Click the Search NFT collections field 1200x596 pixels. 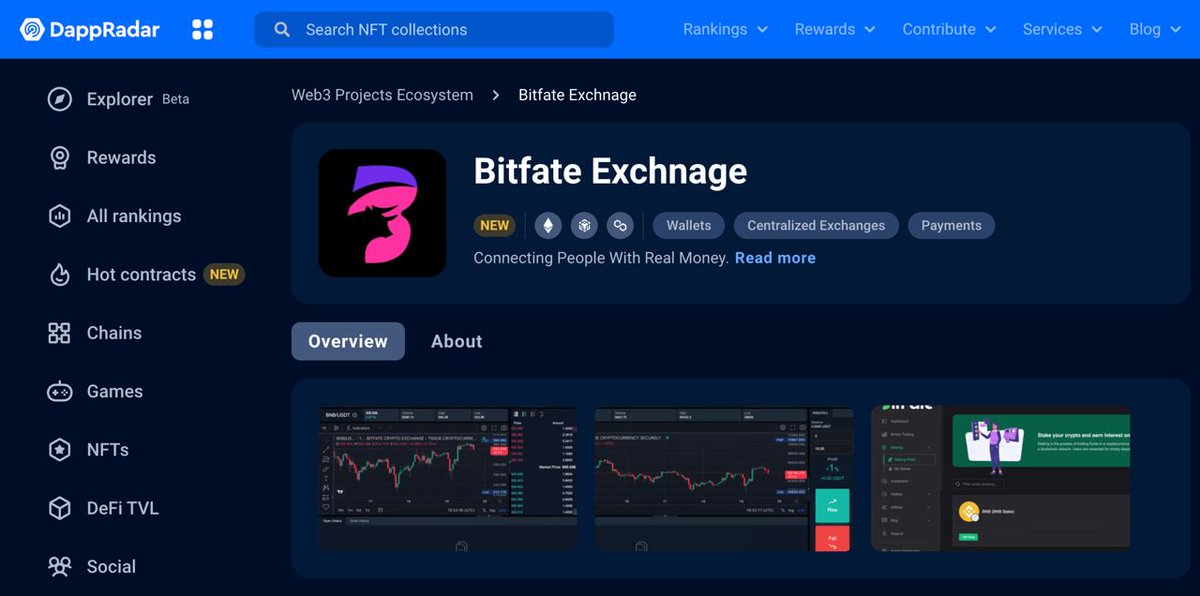pyautogui.click(x=434, y=30)
